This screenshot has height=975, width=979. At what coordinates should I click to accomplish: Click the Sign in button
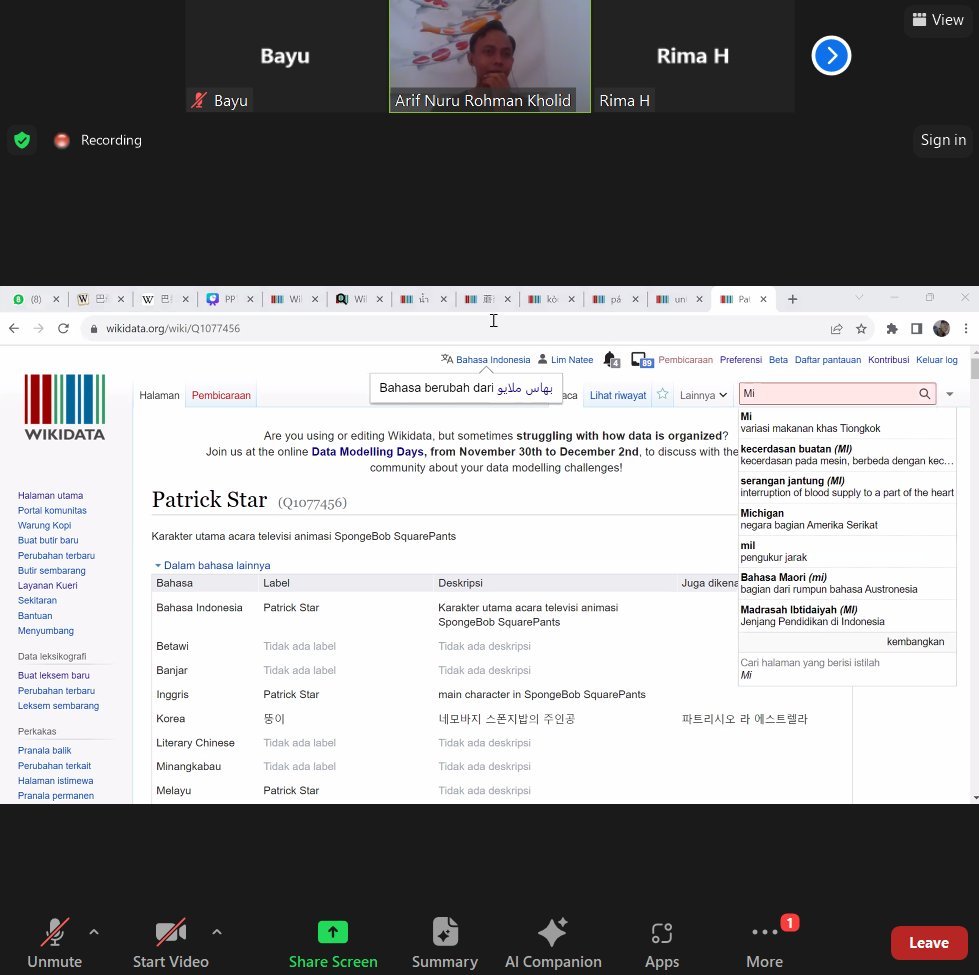click(x=942, y=140)
